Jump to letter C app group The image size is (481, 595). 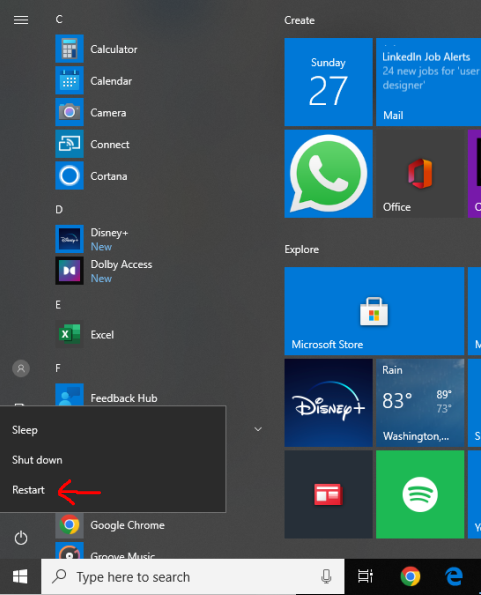(x=59, y=19)
